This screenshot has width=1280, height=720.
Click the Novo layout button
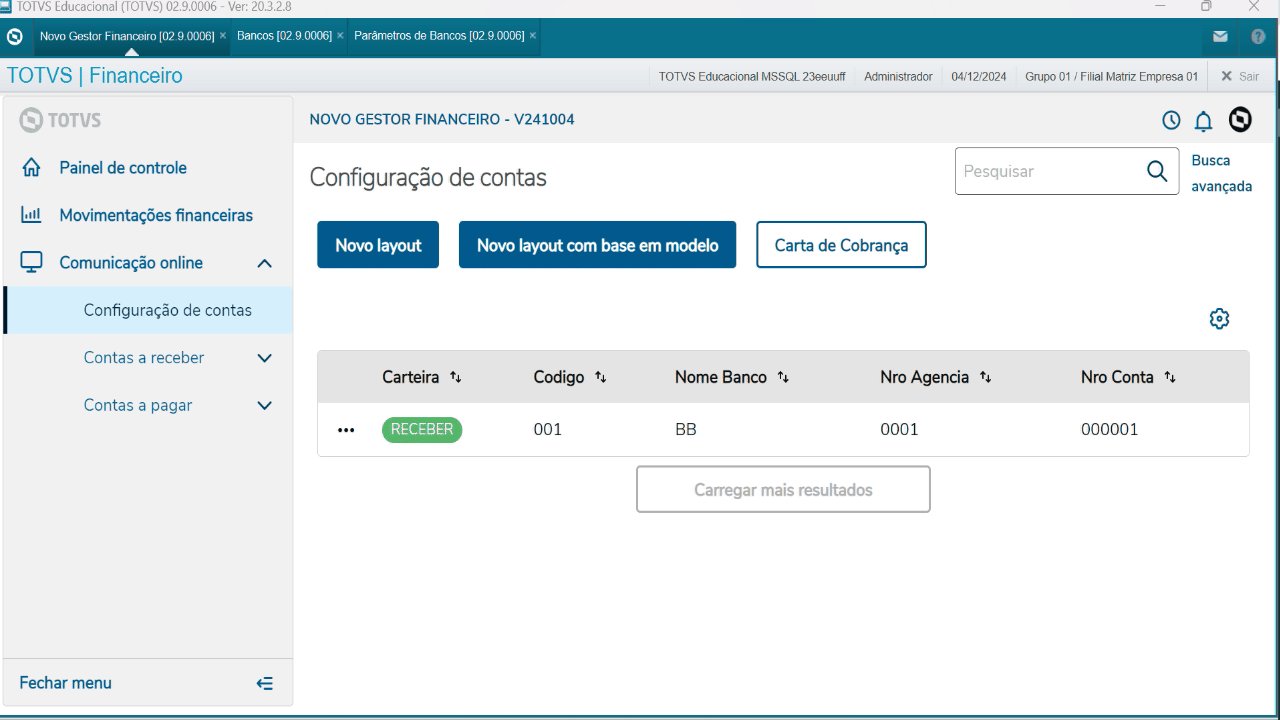tap(378, 245)
